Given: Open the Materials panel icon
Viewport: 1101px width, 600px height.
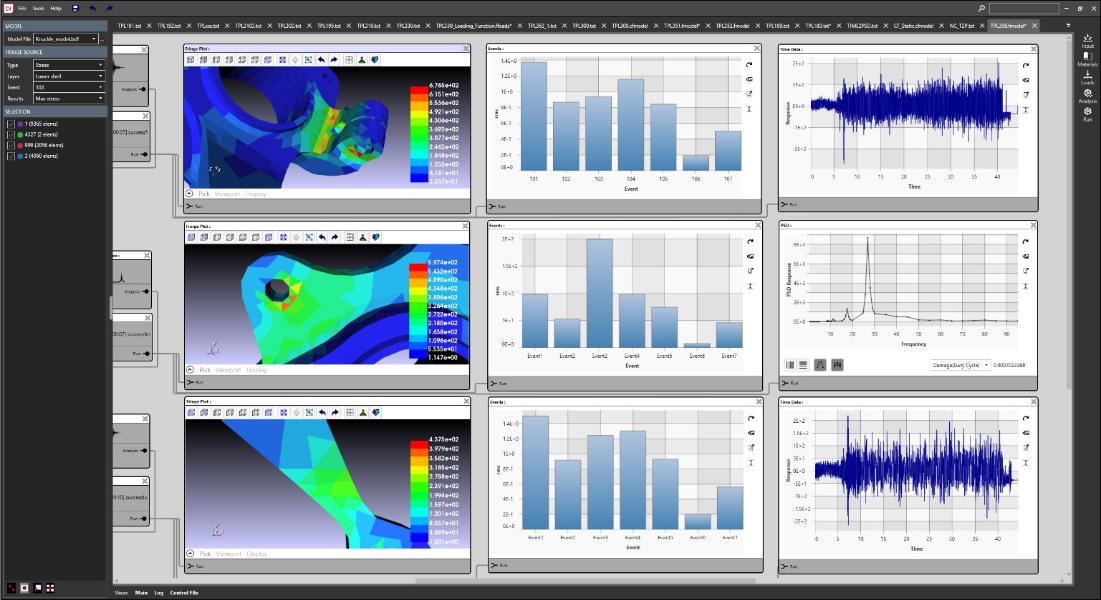Looking at the screenshot, I should point(1087,59).
